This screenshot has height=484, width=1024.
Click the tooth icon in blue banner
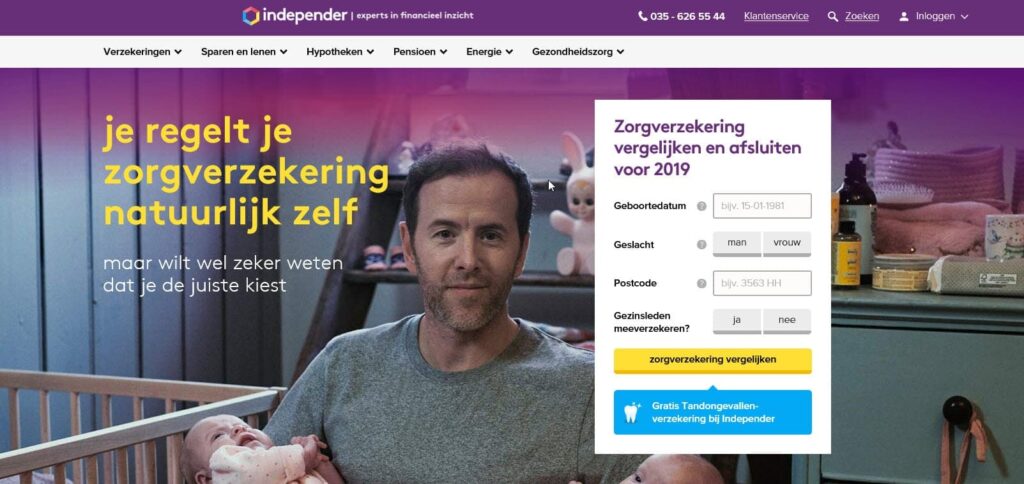pyautogui.click(x=632, y=412)
